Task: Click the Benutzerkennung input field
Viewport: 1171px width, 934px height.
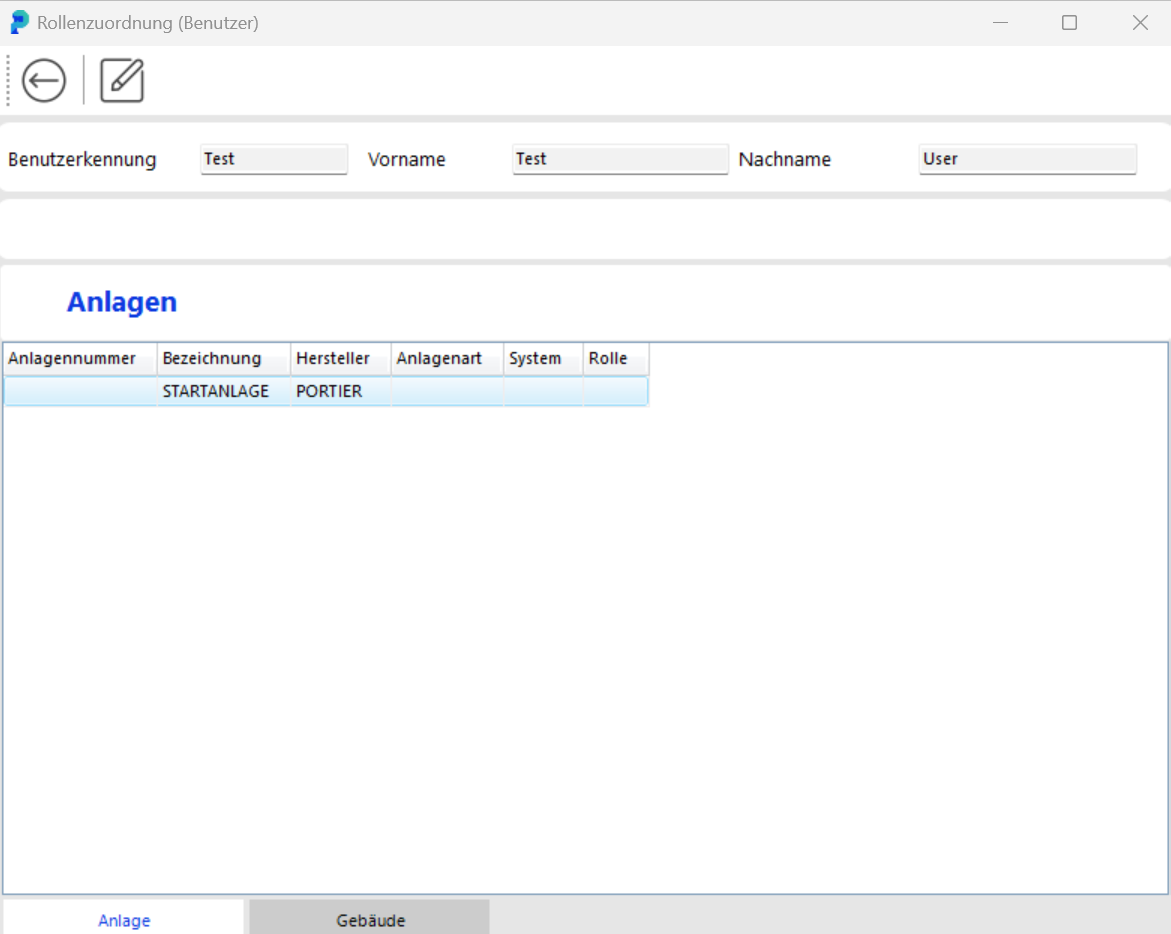Action: pyautogui.click(x=273, y=159)
